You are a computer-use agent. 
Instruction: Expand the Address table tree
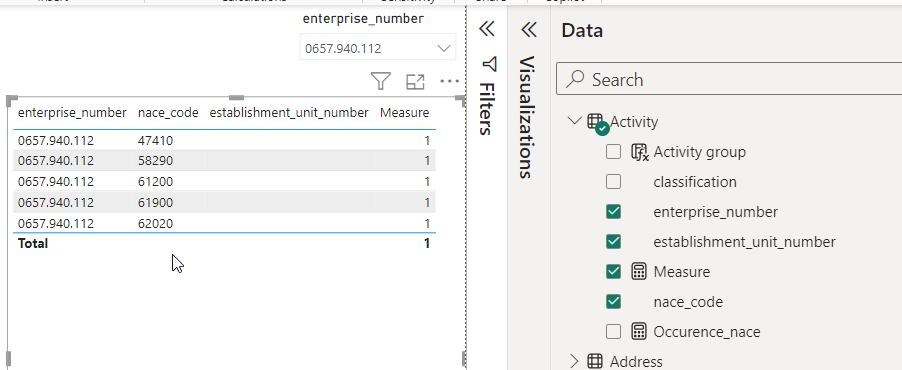tap(574, 361)
